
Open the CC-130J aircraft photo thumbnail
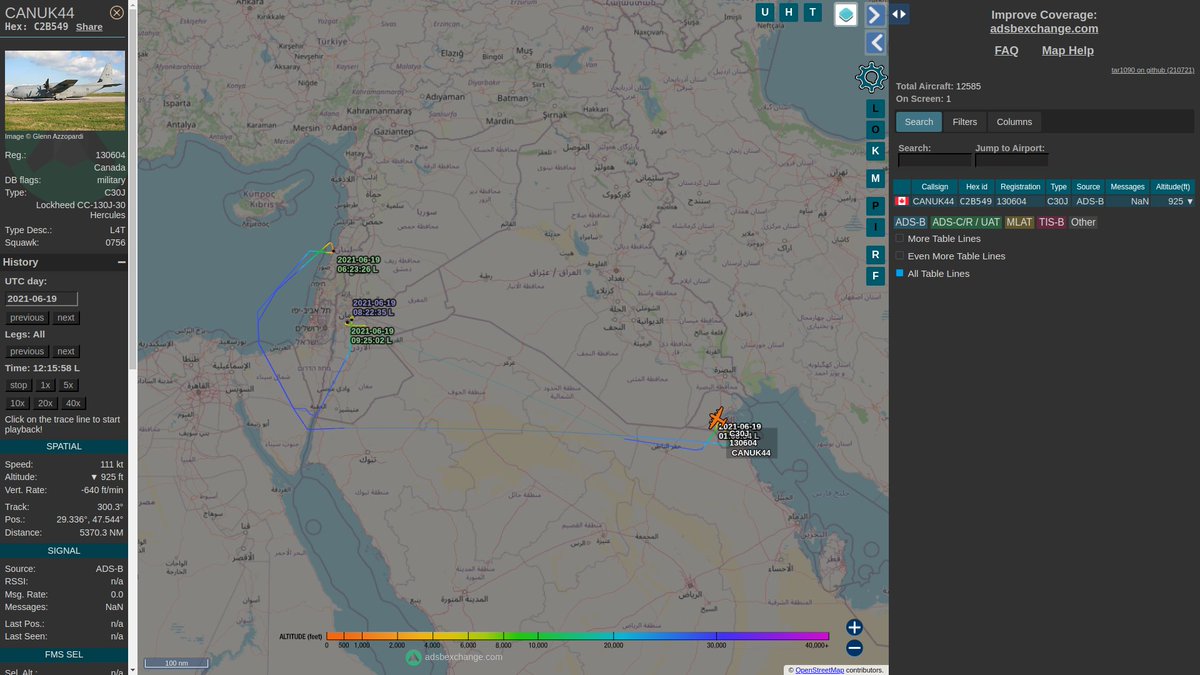tap(65, 91)
